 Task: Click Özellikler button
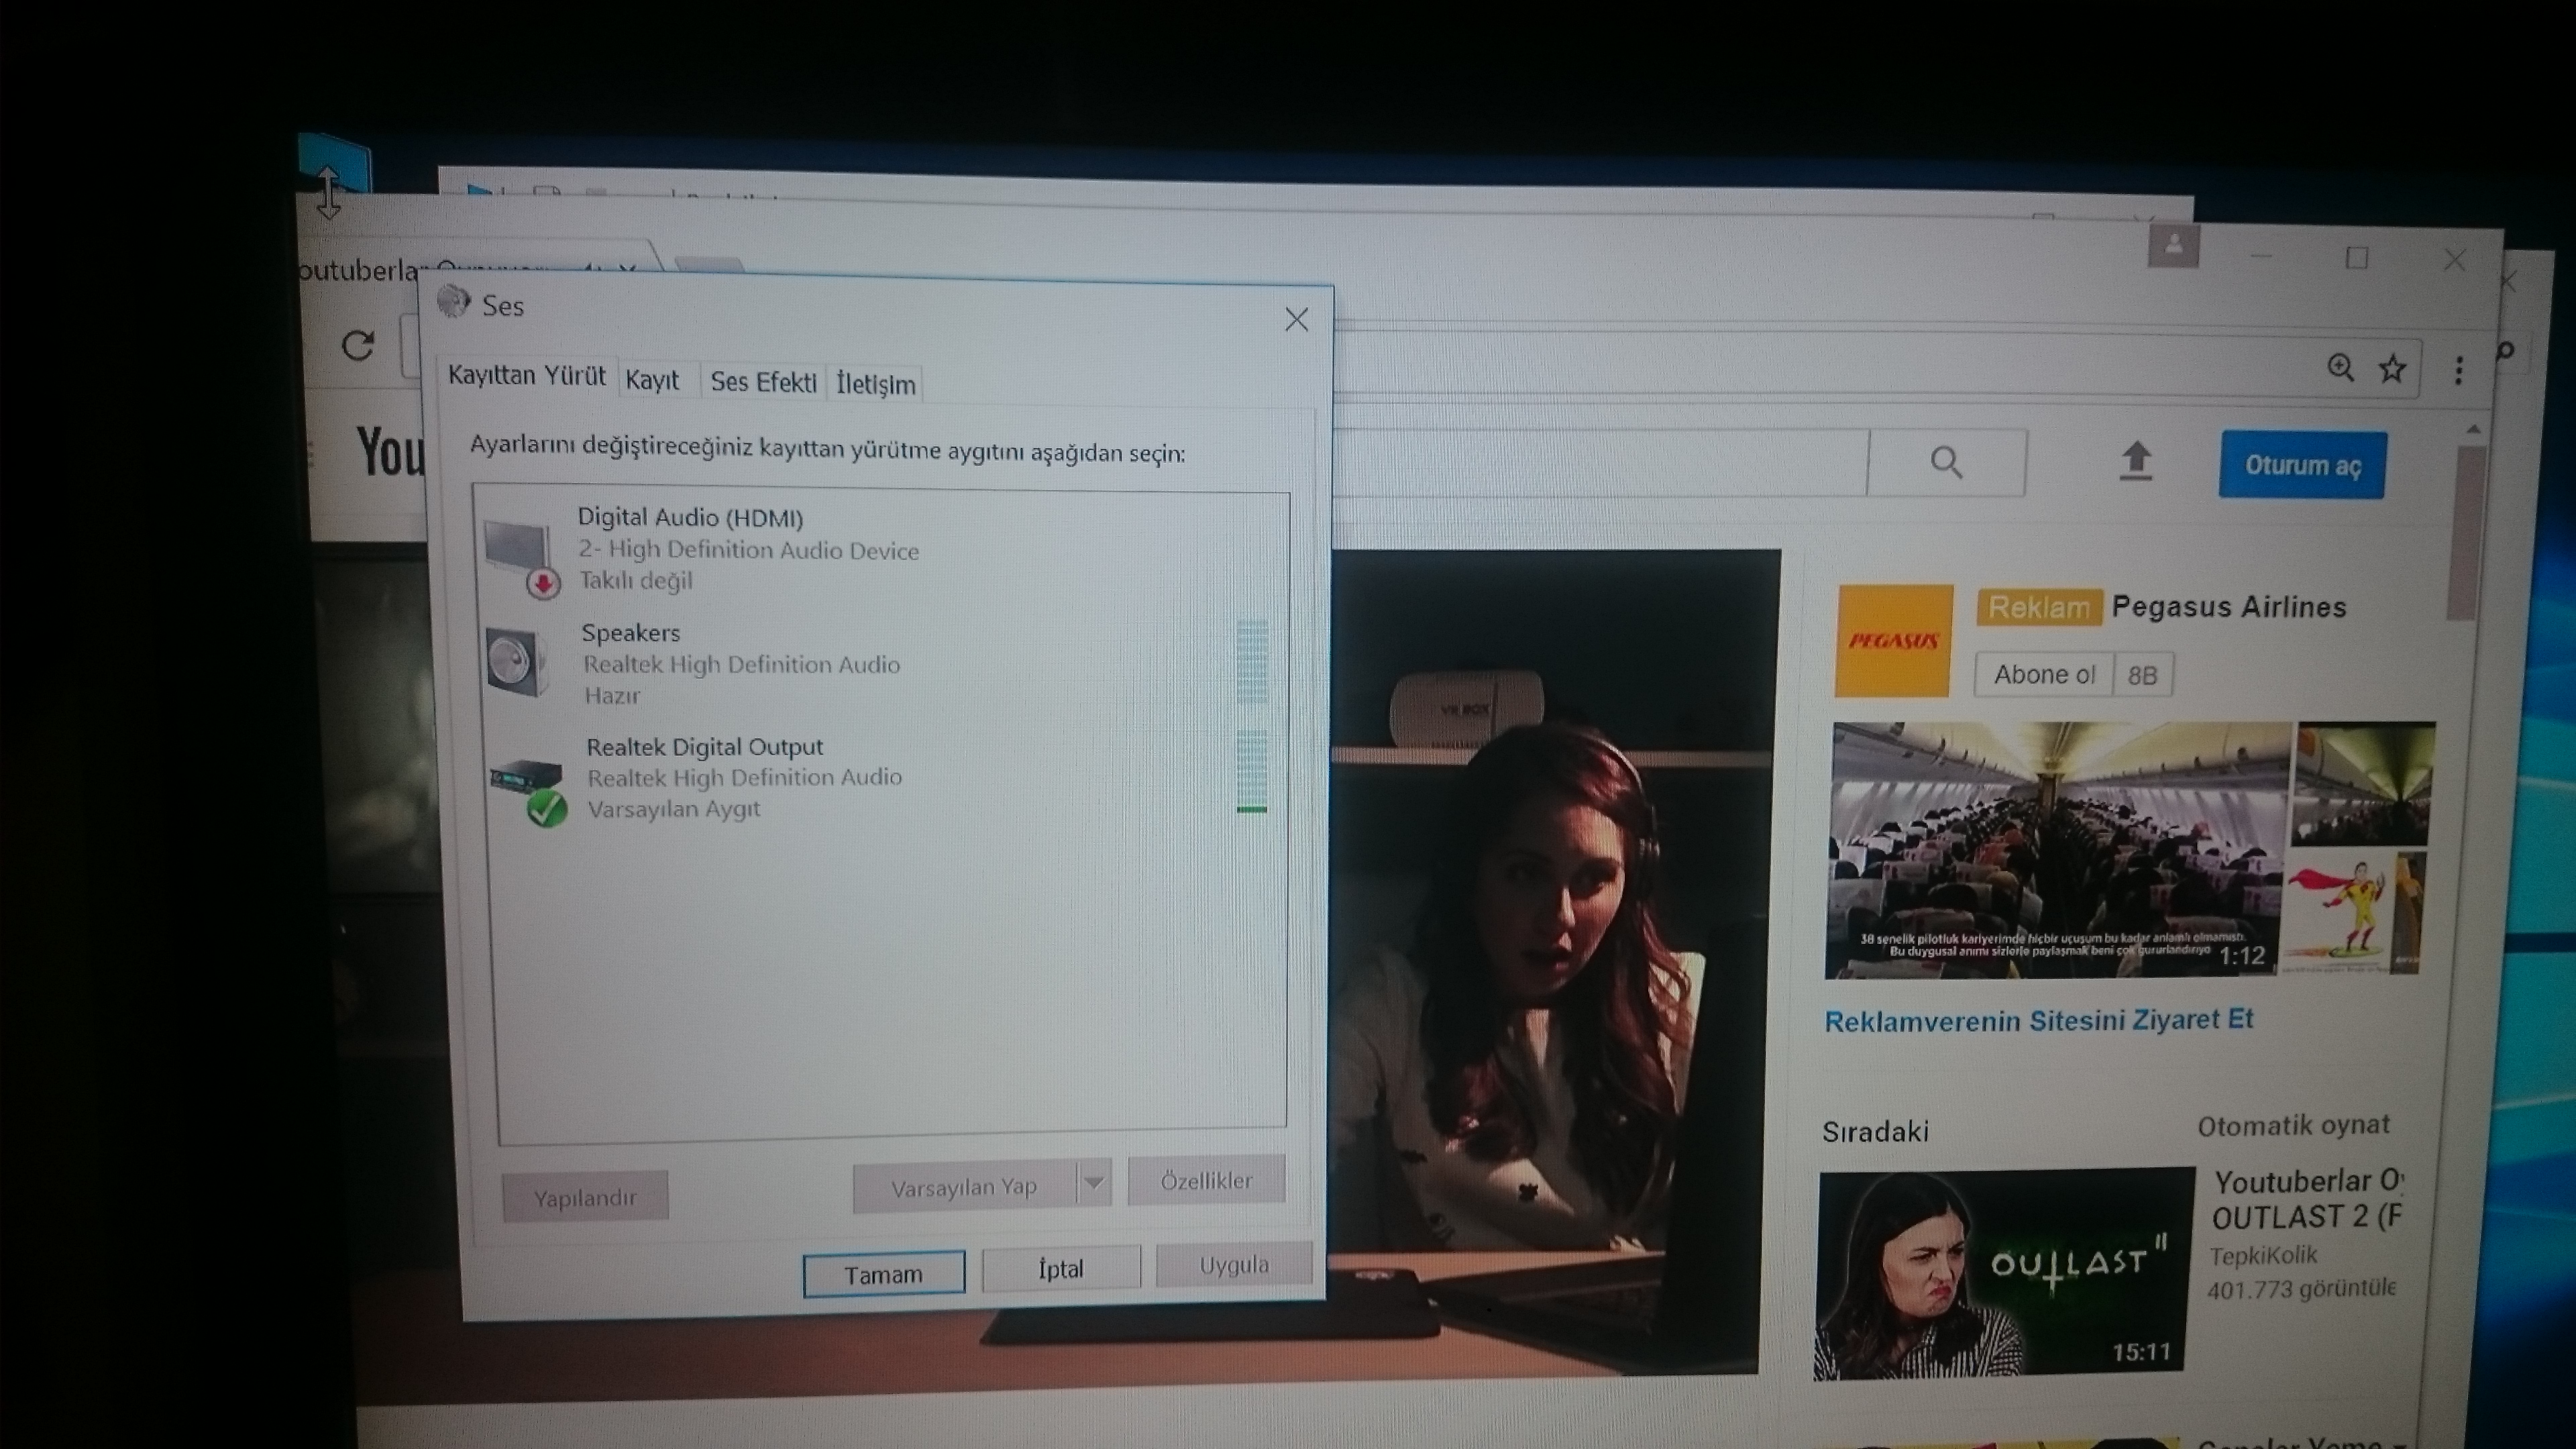click(x=1206, y=1181)
